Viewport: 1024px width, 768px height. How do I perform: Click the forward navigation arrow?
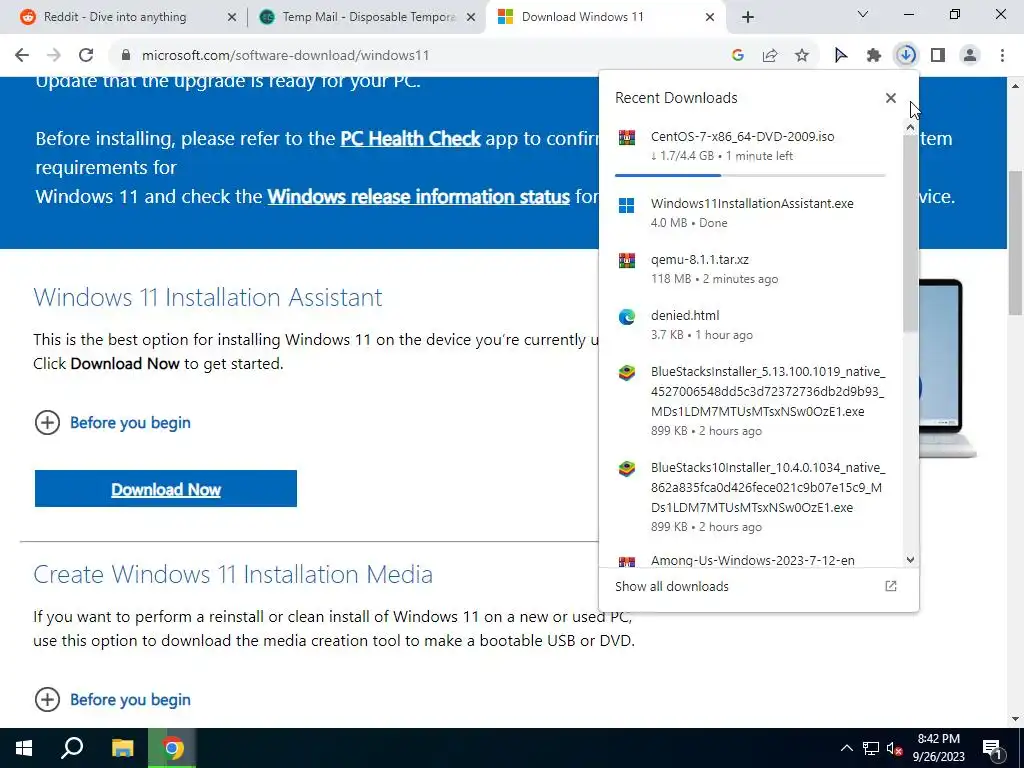(54, 56)
